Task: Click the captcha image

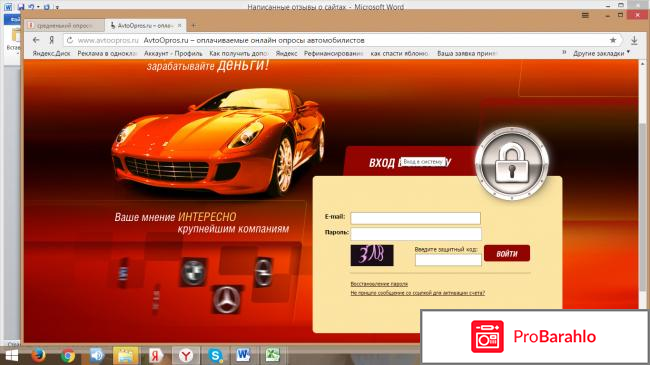Action: [x=372, y=255]
